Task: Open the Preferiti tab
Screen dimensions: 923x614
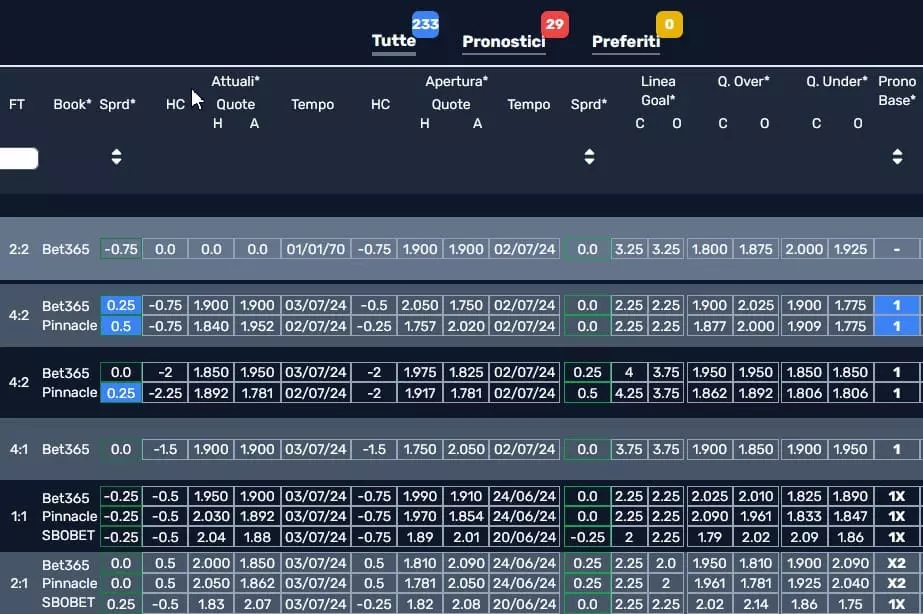Action: [625, 42]
